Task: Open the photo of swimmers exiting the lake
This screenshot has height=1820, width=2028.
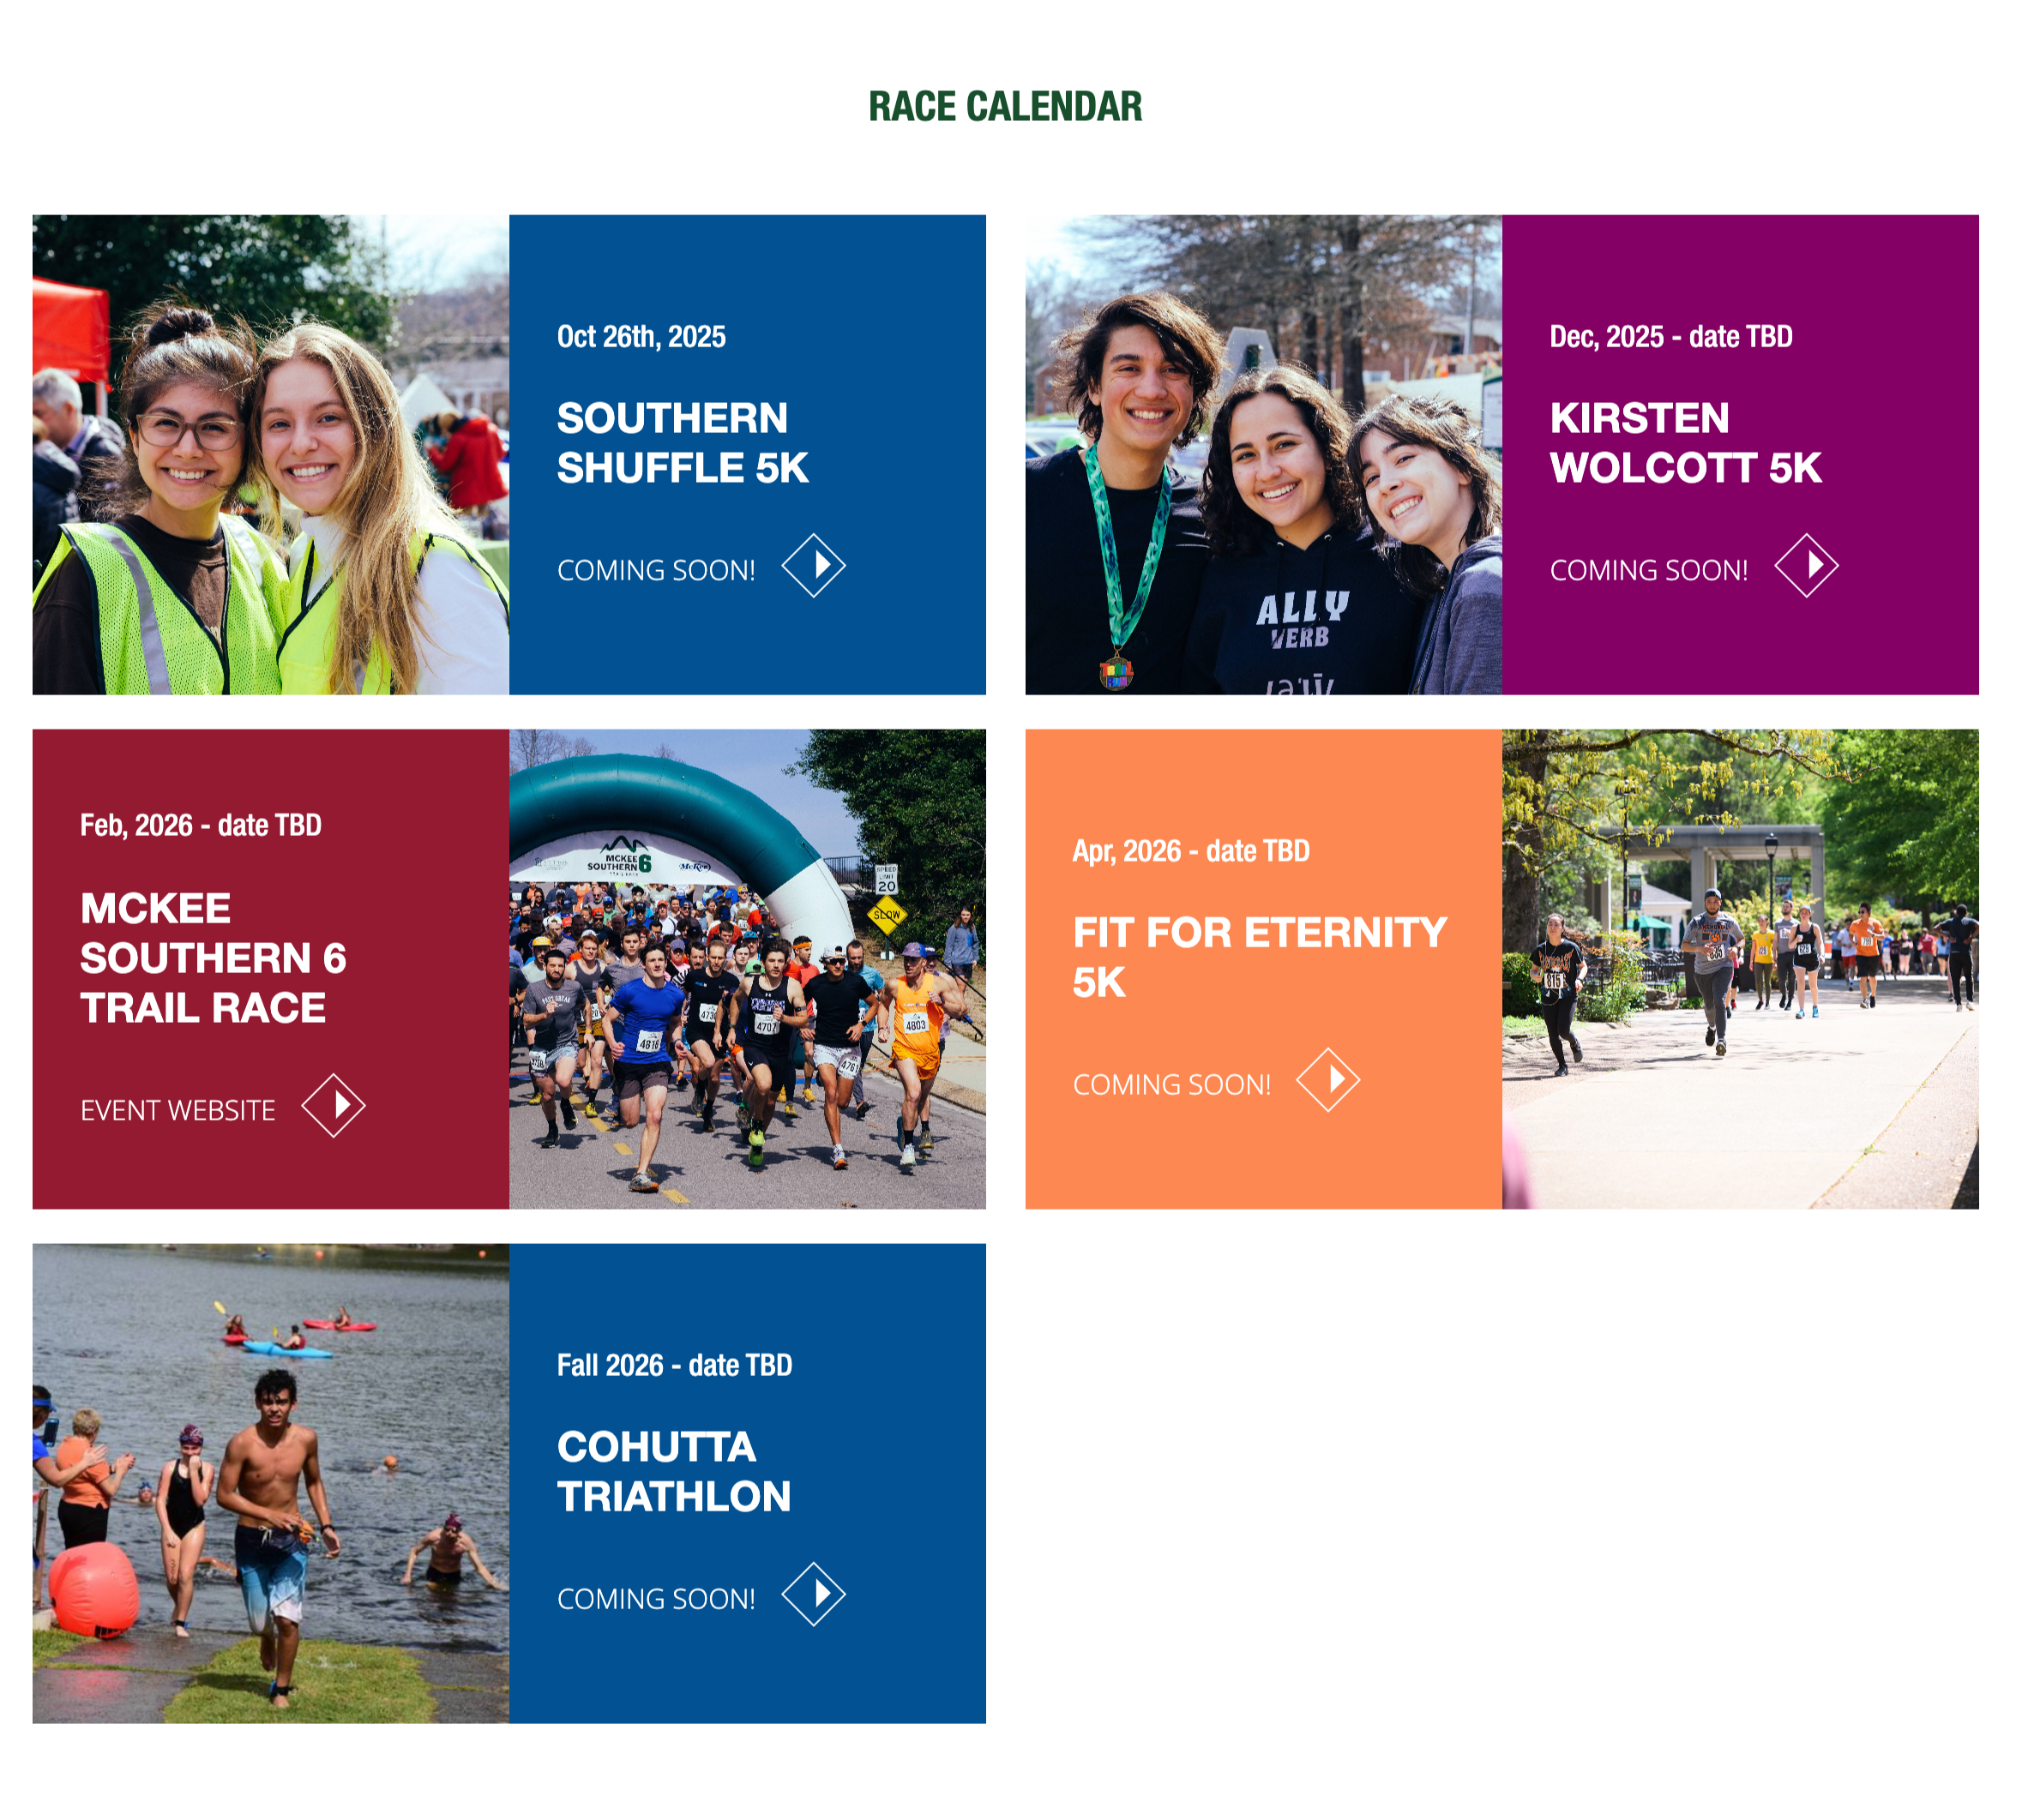Action: point(271,1483)
